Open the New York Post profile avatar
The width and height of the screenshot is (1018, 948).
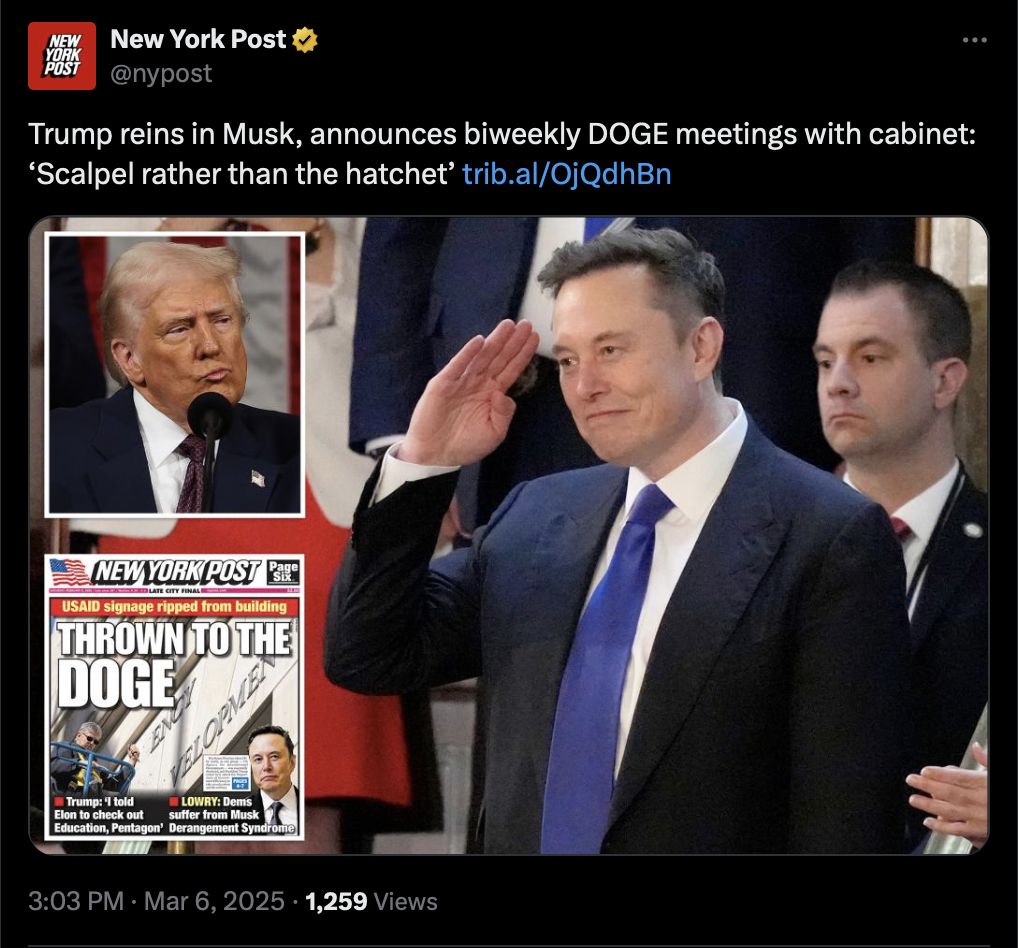[x=62, y=56]
